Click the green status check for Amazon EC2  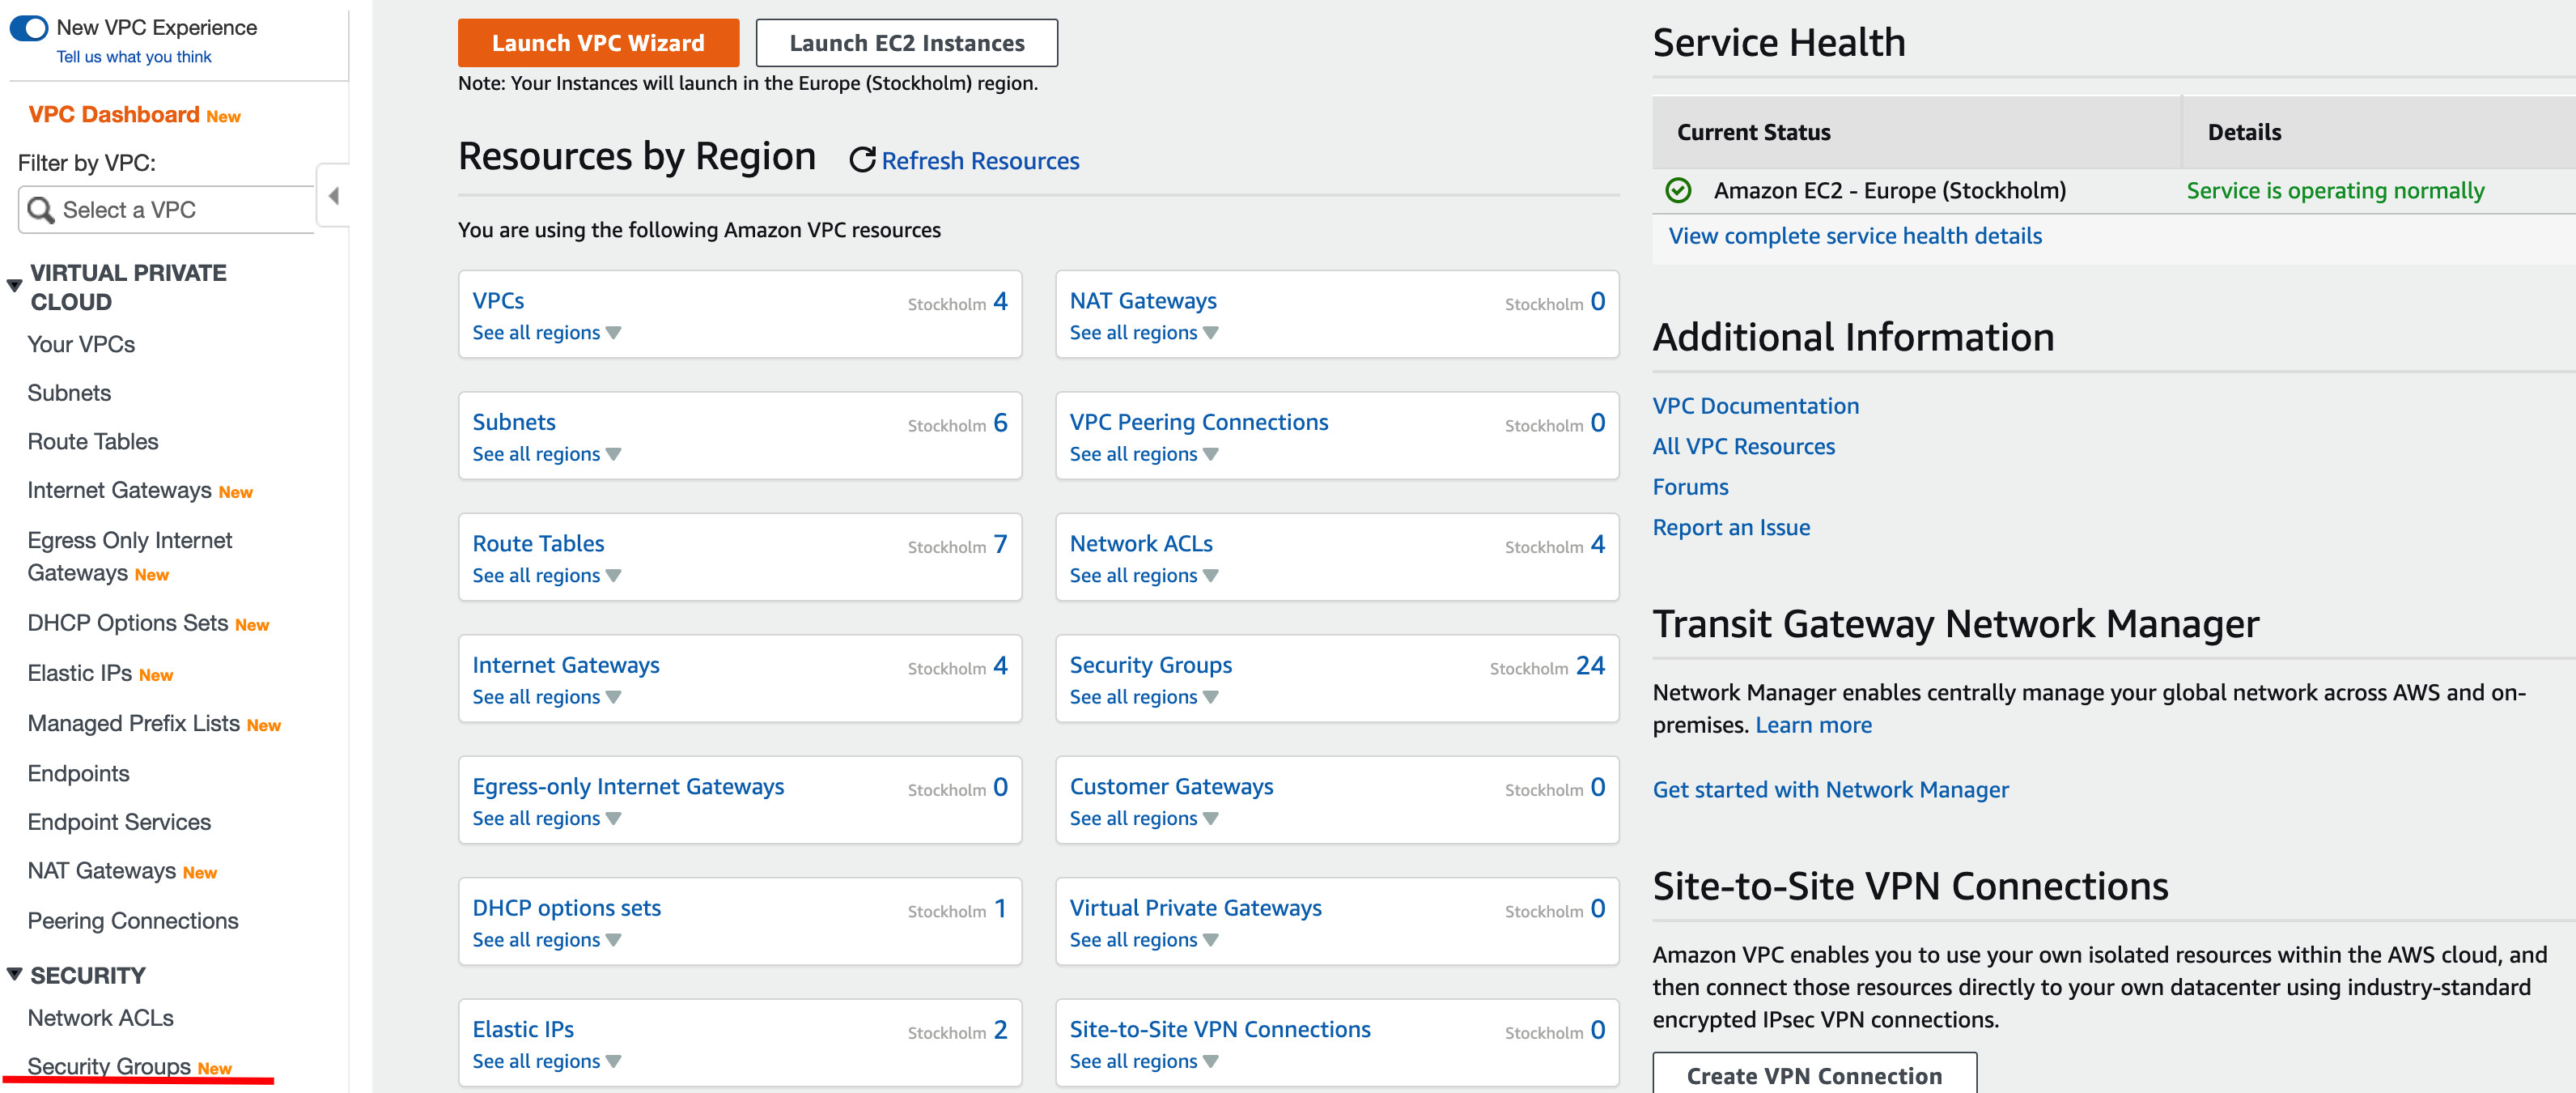[1678, 190]
